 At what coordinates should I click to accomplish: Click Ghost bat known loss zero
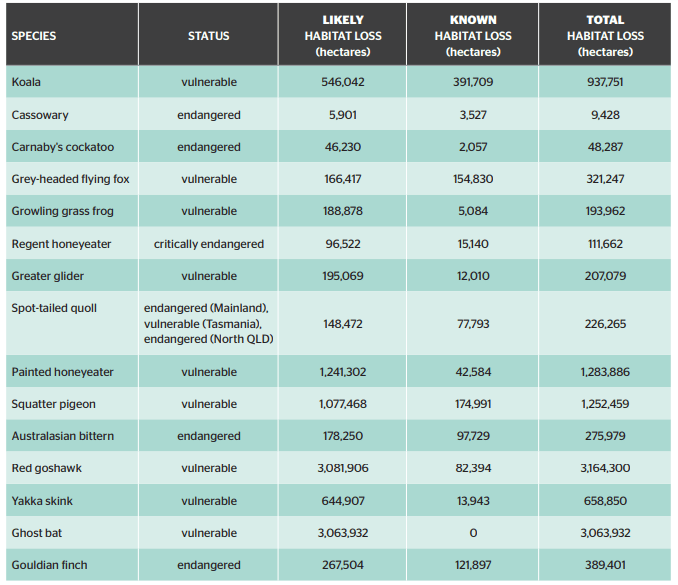[x=473, y=533]
